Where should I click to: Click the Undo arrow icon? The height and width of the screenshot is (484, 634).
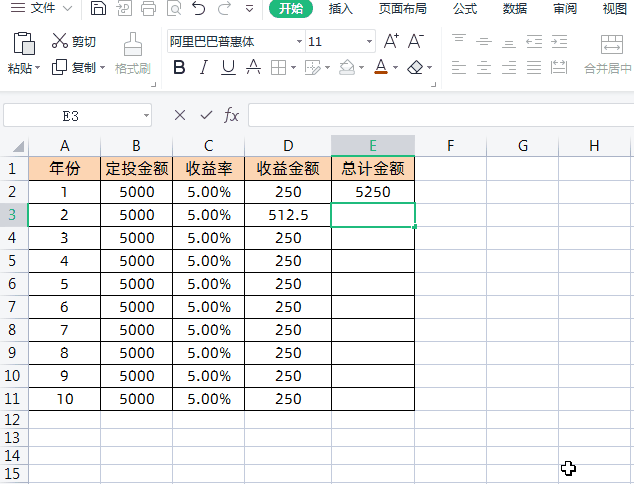coord(198,9)
